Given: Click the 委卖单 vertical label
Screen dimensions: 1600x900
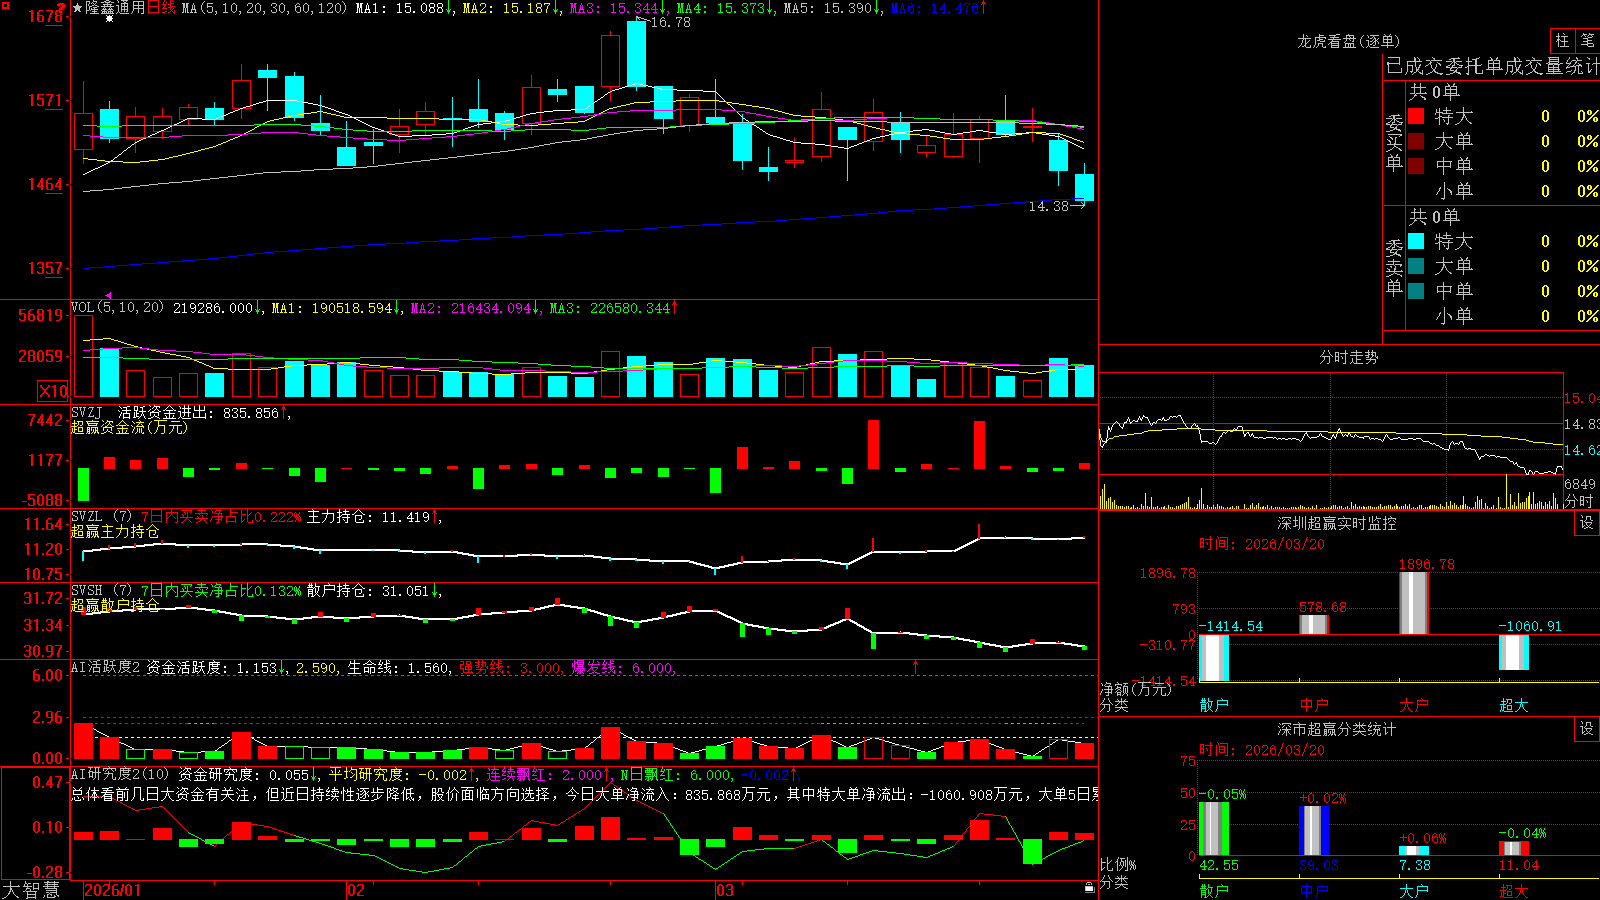Looking at the screenshot, I should click(1394, 267).
